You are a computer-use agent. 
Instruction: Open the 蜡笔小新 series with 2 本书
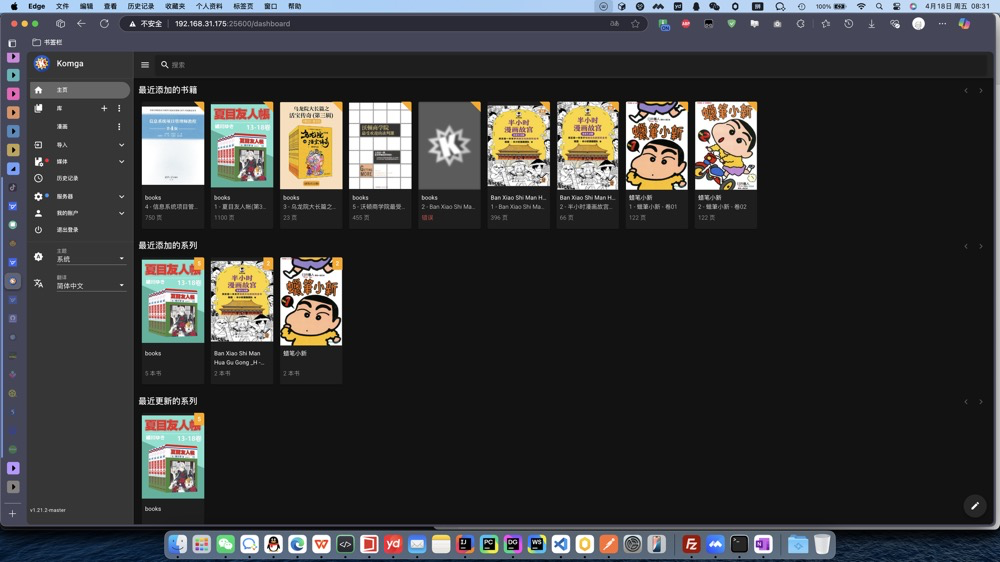click(311, 300)
